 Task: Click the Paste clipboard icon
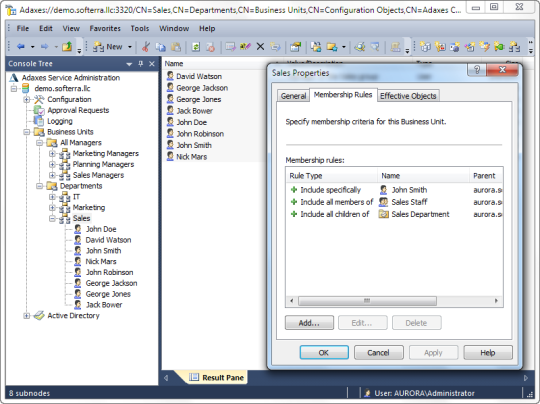(x=176, y=46)
